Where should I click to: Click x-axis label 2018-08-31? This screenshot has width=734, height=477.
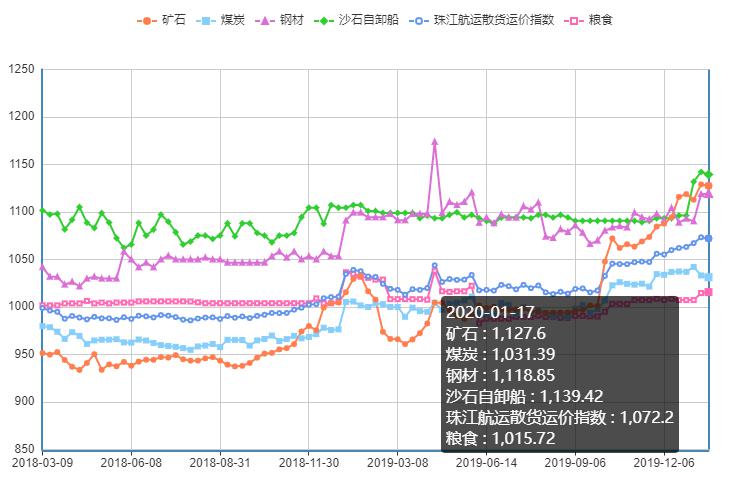click(220, 462)
